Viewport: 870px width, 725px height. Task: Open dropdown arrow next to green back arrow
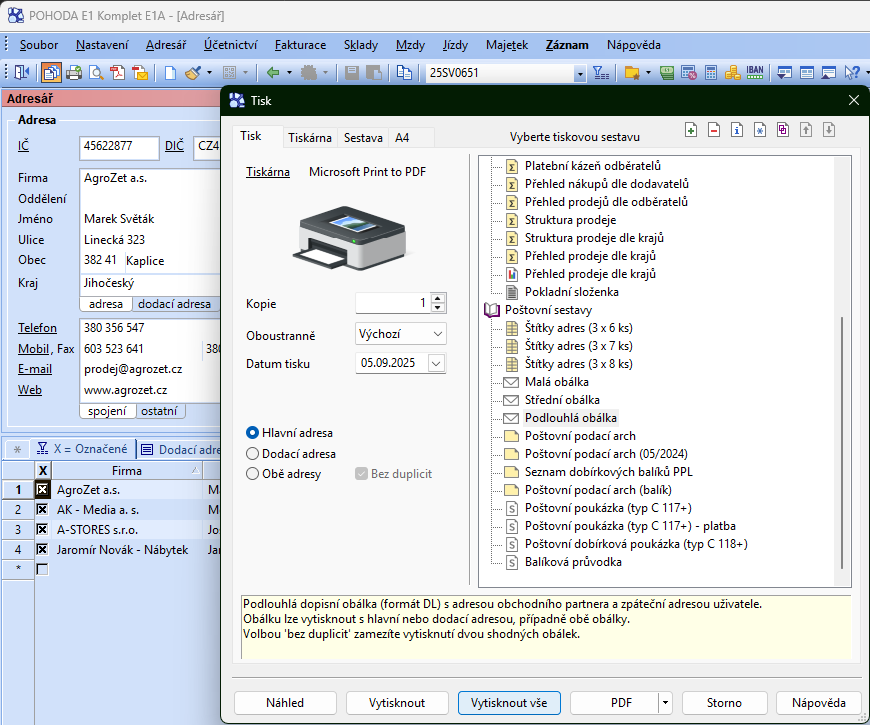click(289, 73)
